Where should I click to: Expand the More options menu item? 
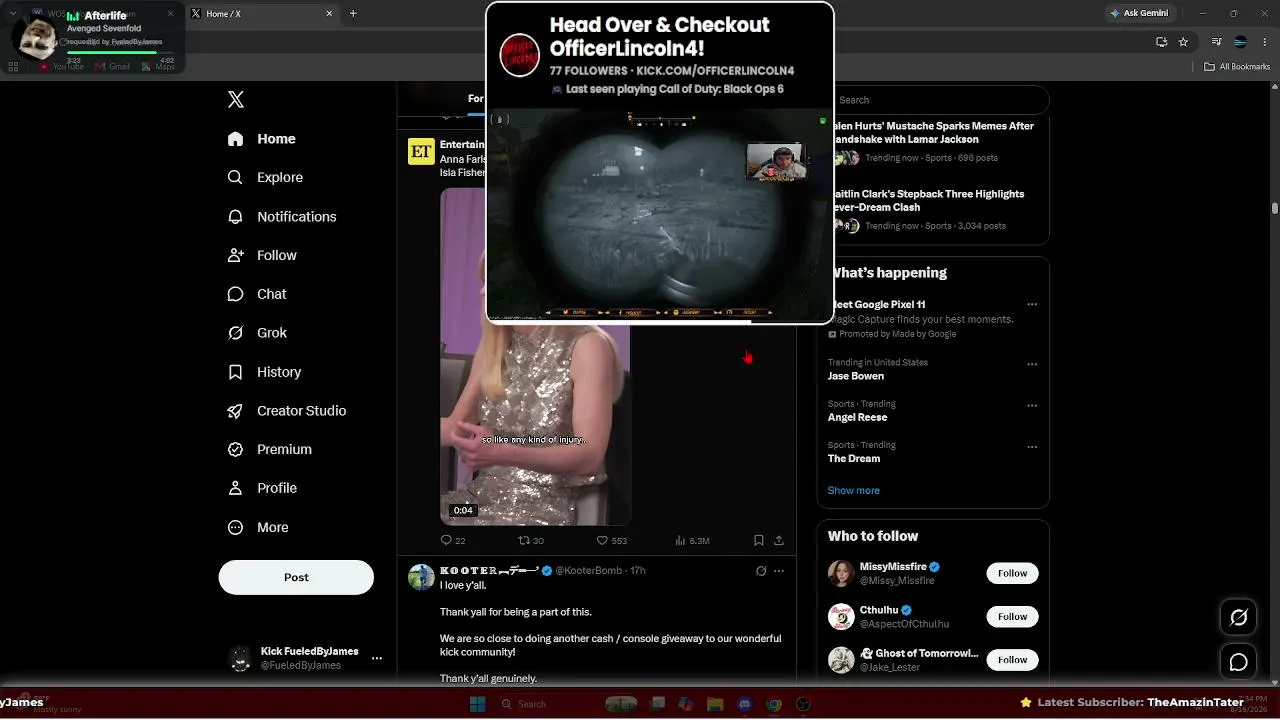coord(258,527)
